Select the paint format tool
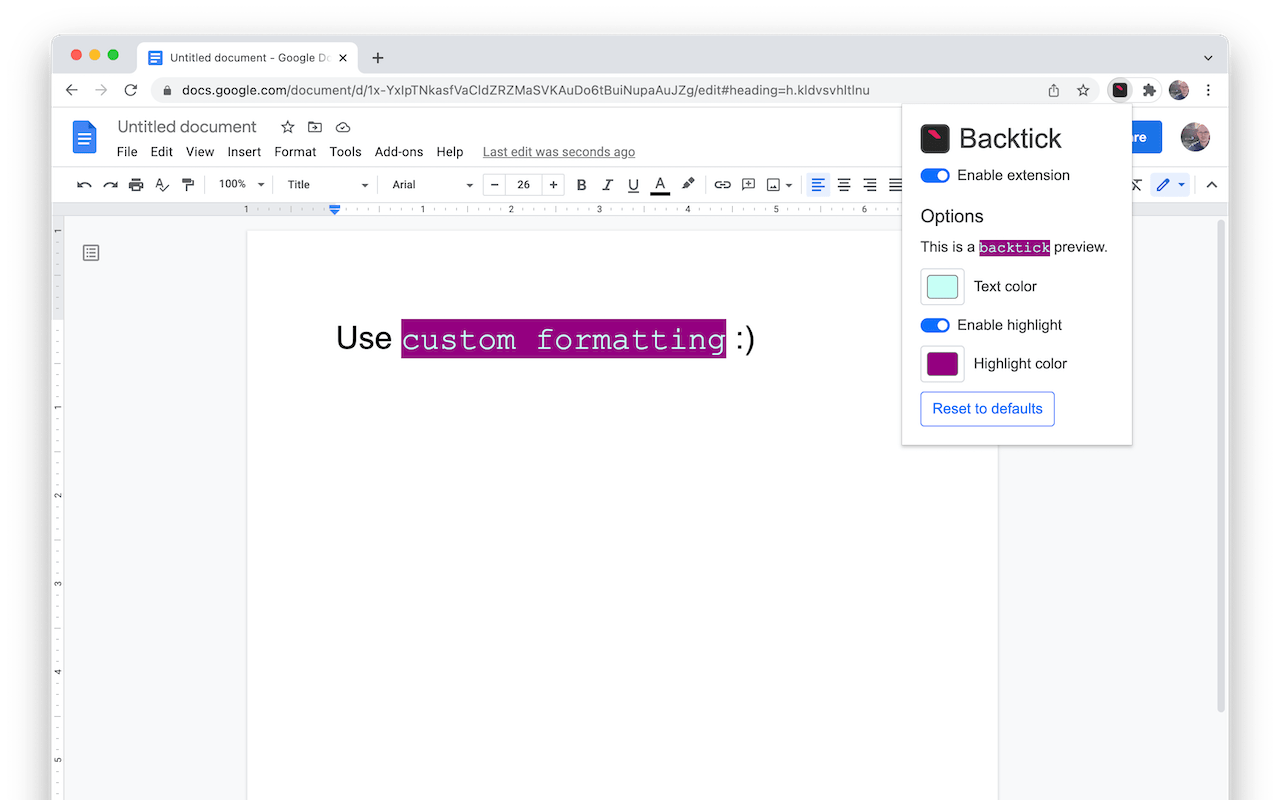This screenshot has width=1280, height=800. coord(188,185)
